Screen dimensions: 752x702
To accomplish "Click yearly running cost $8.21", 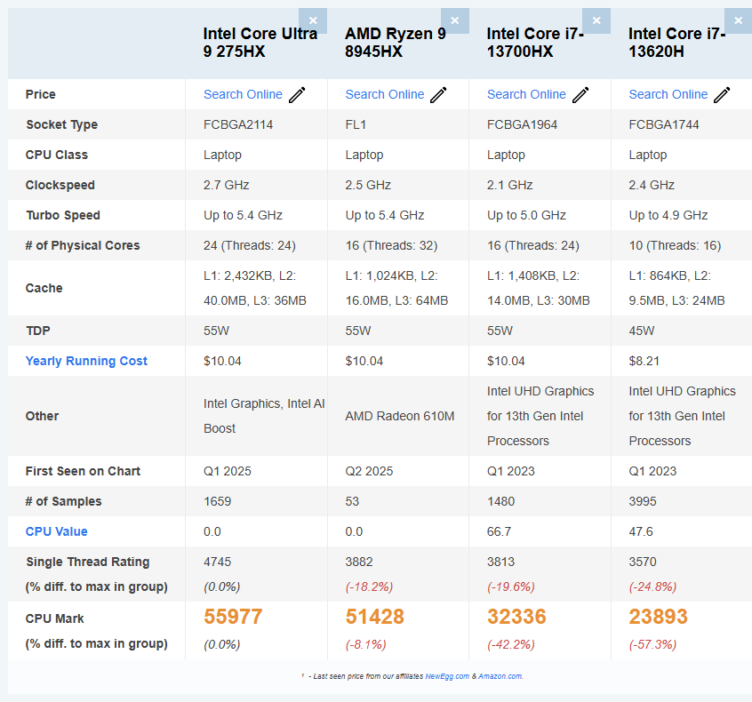I will click(644, 361).
